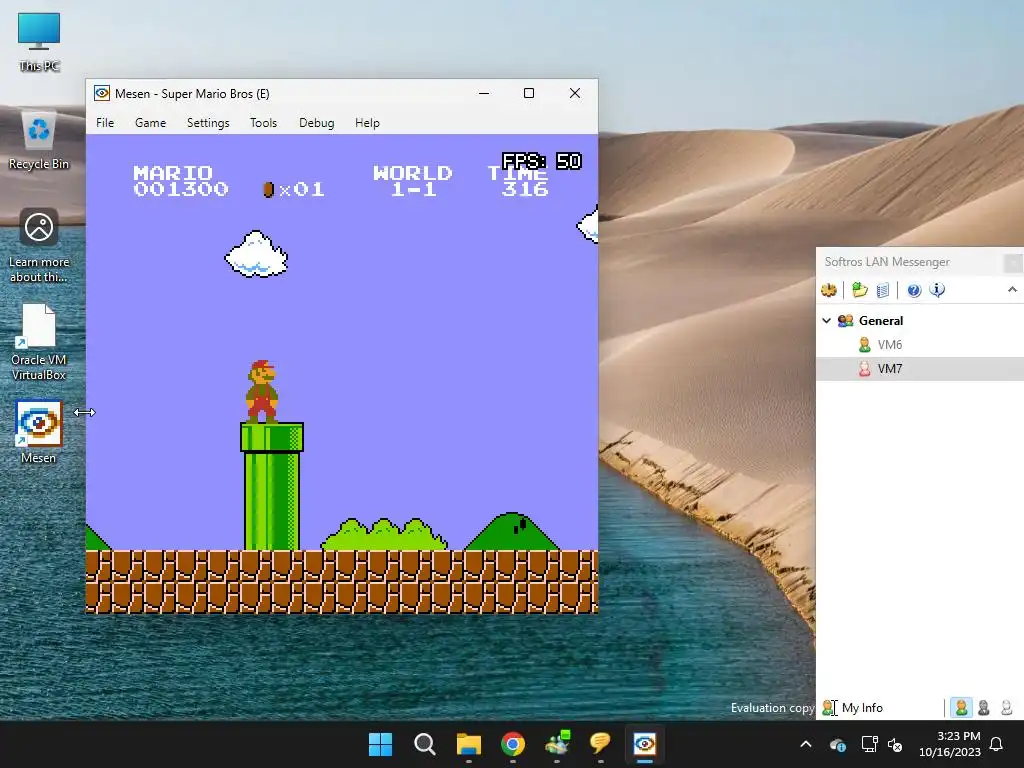Click the network monitor tray icon
The height and width of the screenshot is (768, 1024).
[x=869, y=744]
